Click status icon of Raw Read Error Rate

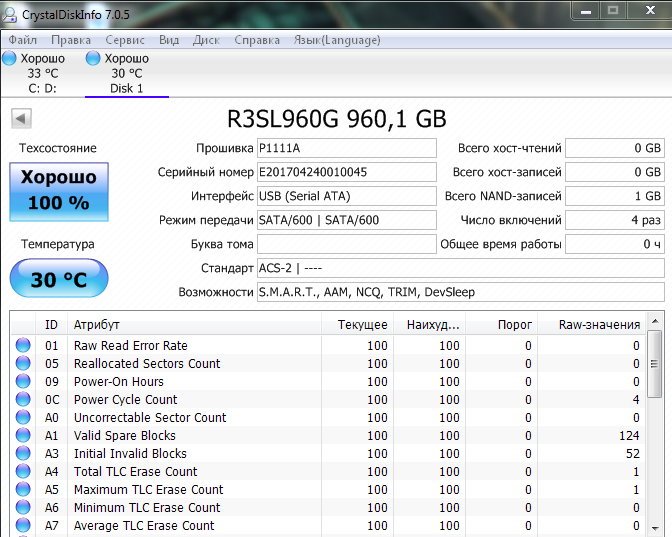point(23,345)
